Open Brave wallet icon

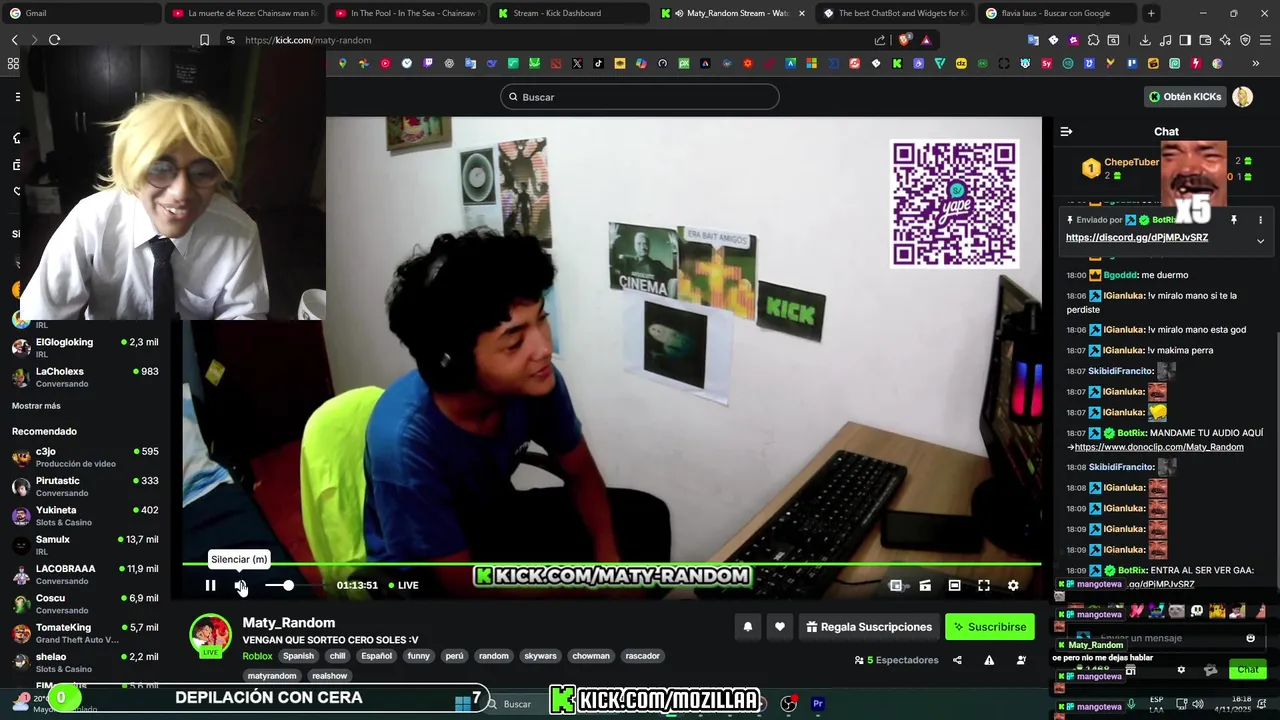point(1204,40)
